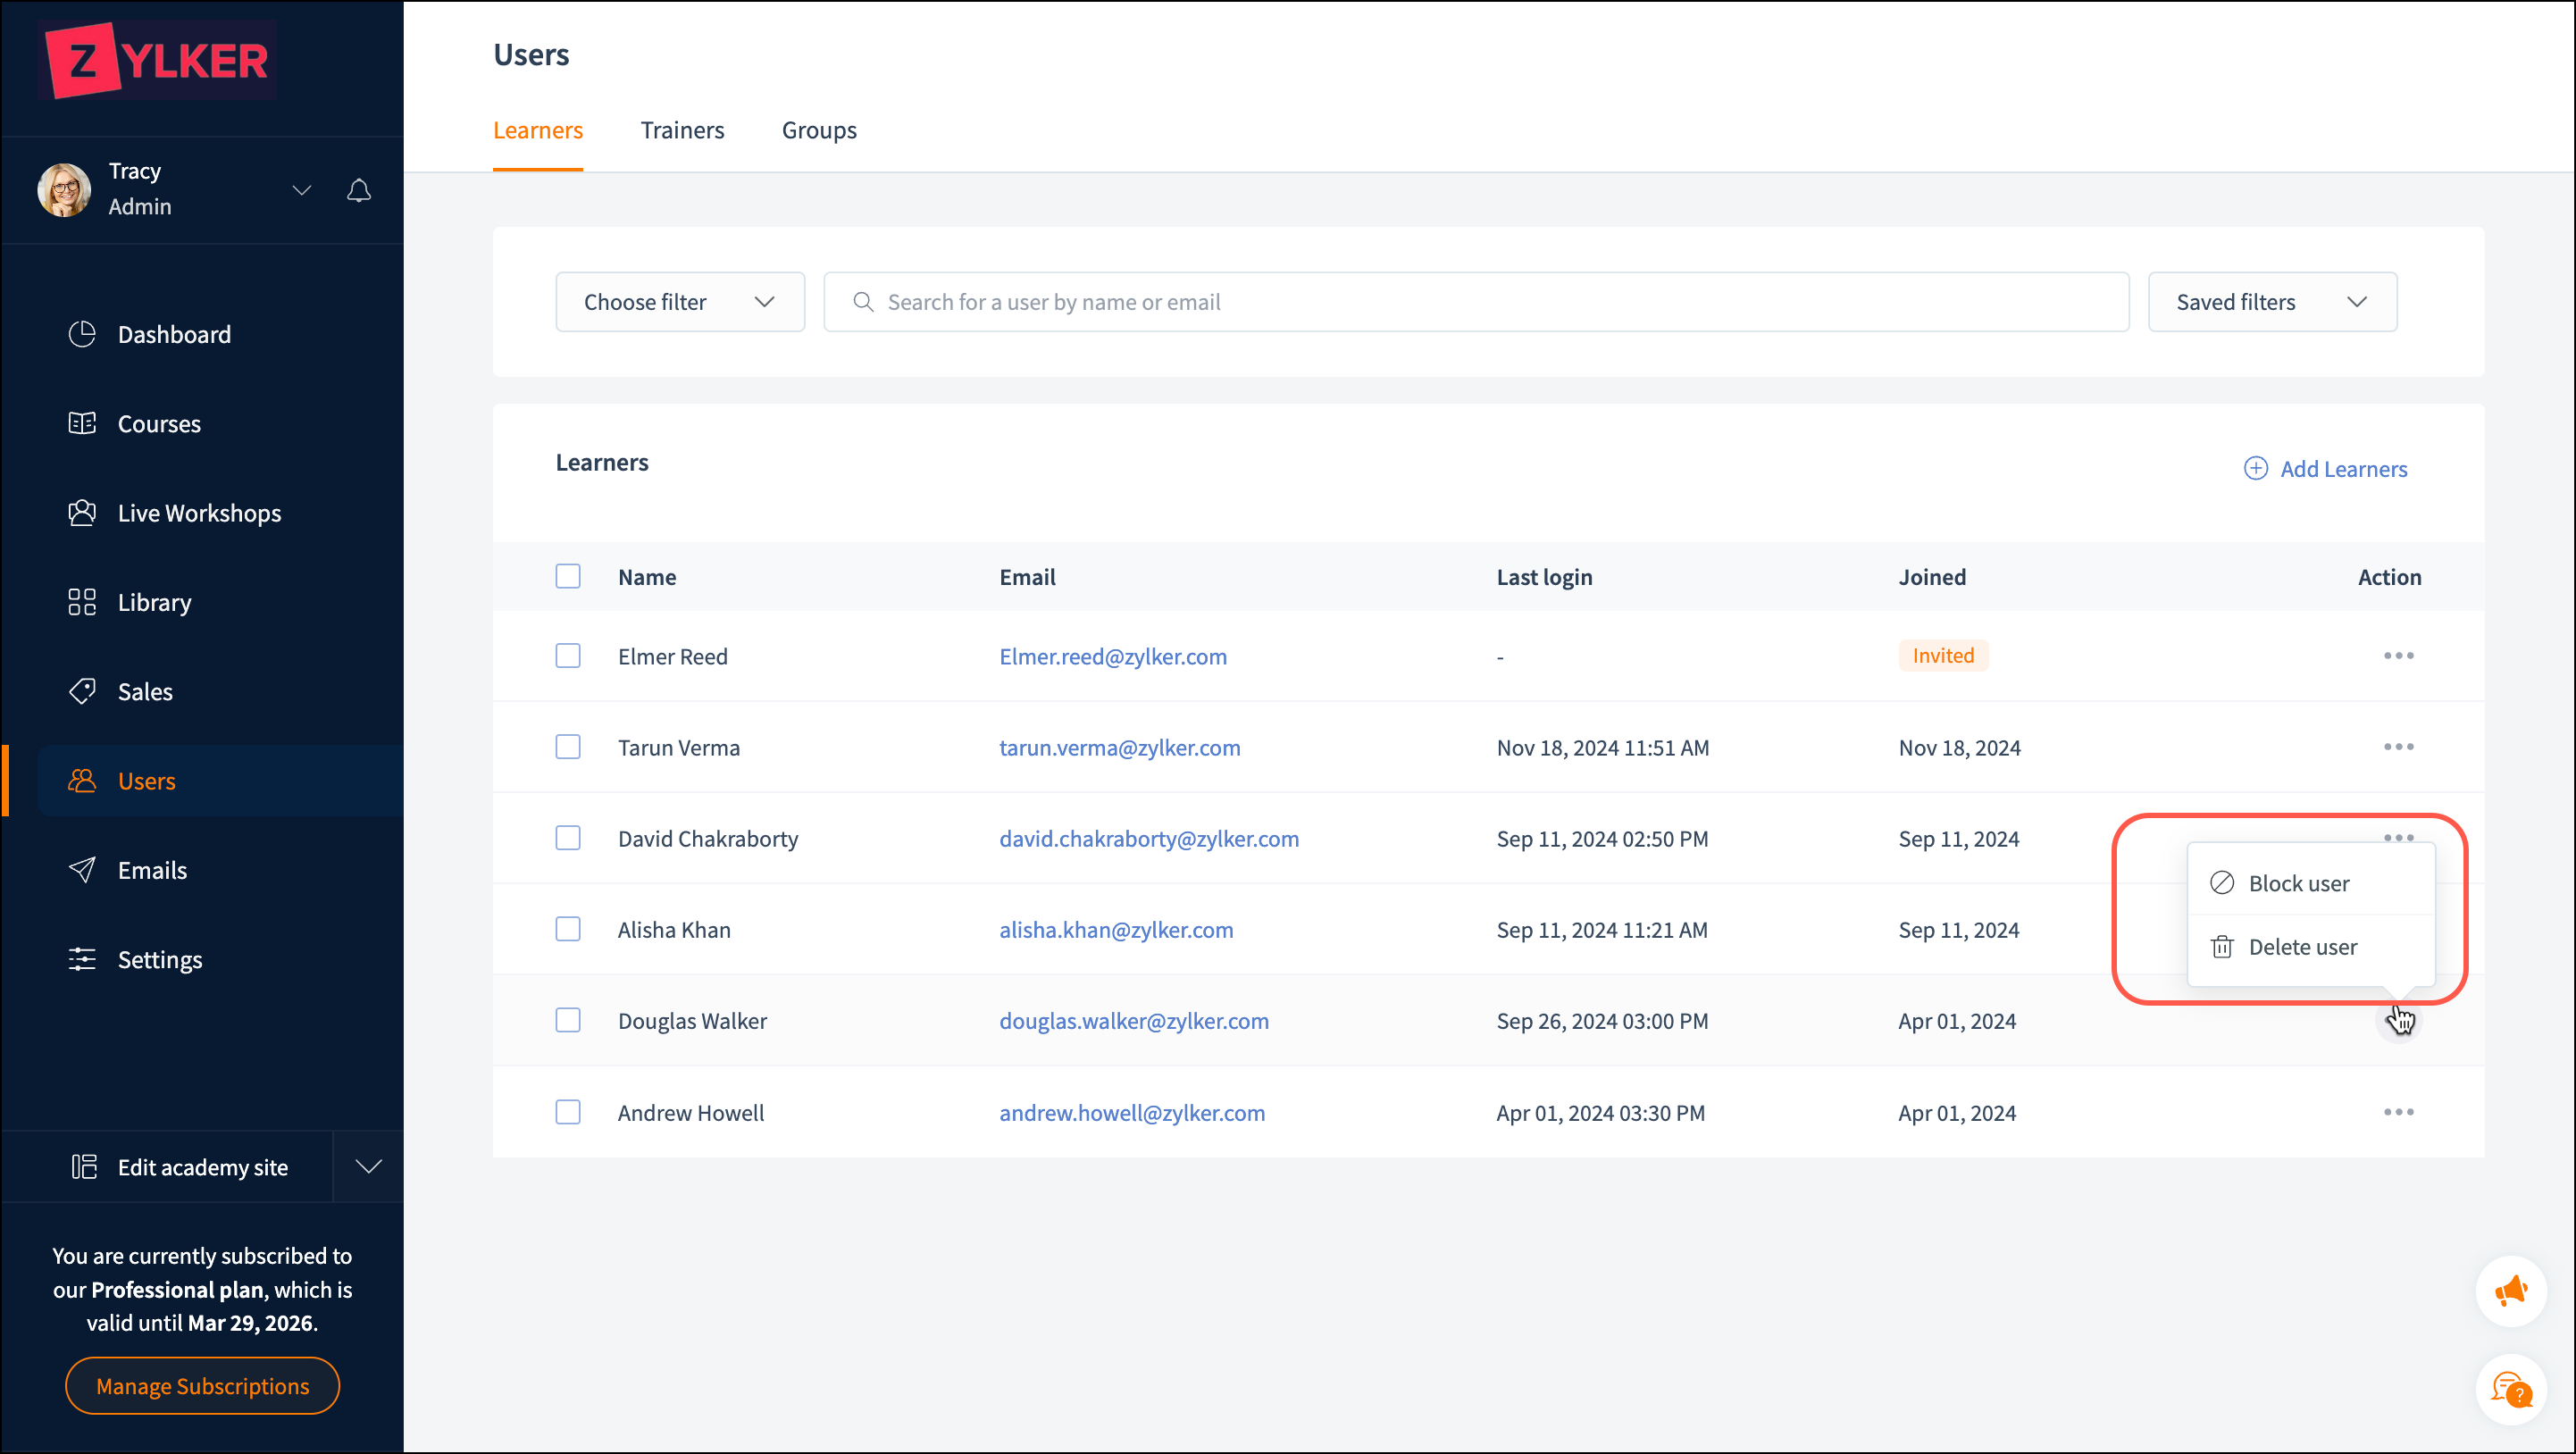
Task: Select all learners with header checkbox
Action: 568,576
